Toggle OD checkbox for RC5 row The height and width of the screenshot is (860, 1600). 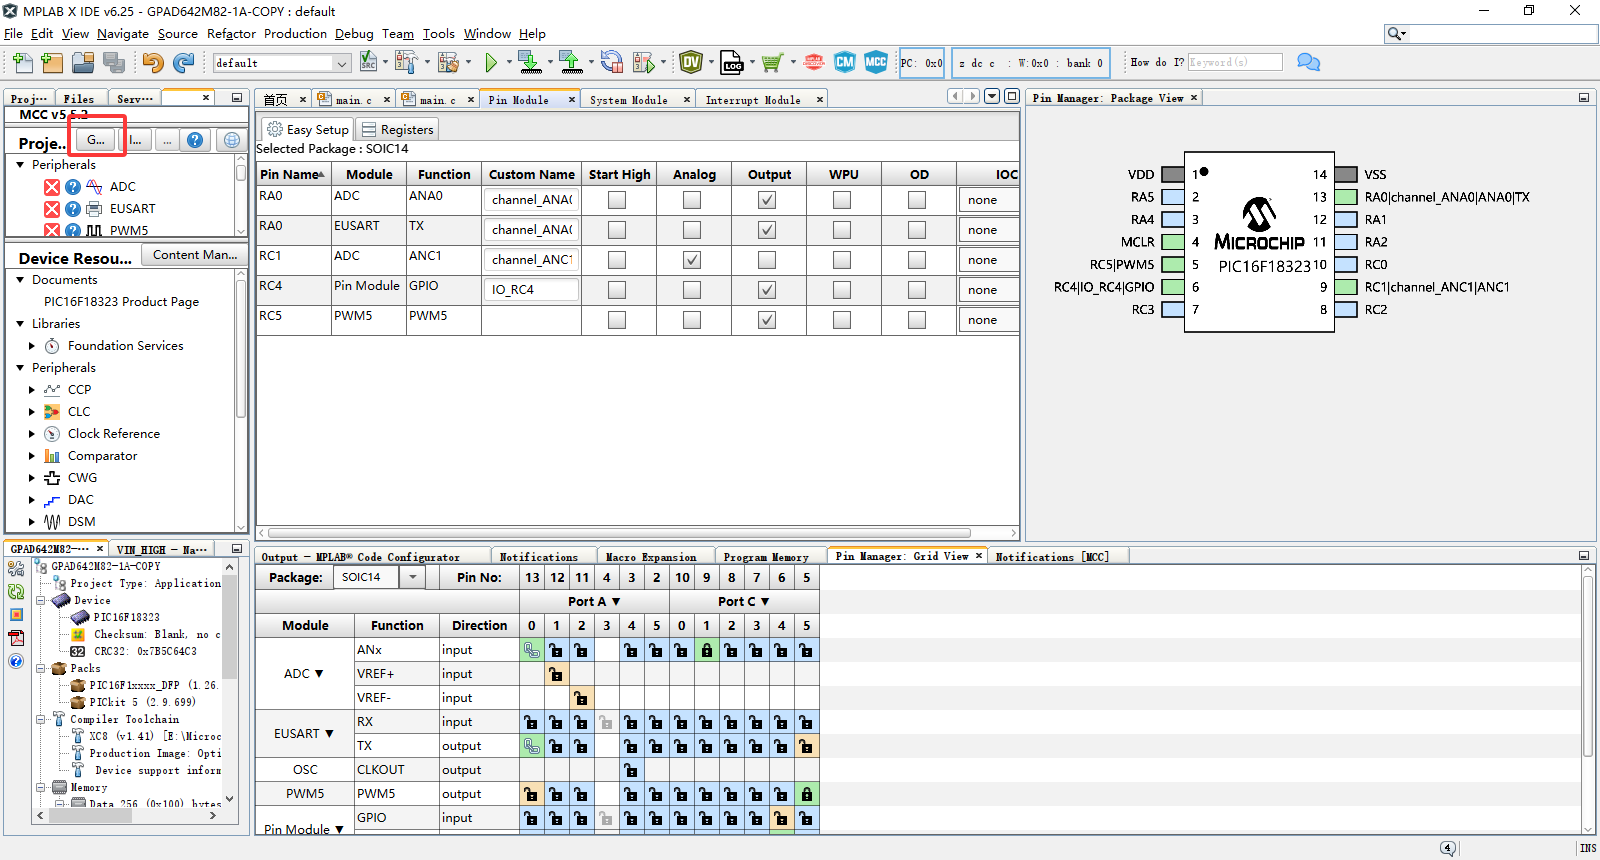(917, 320)
